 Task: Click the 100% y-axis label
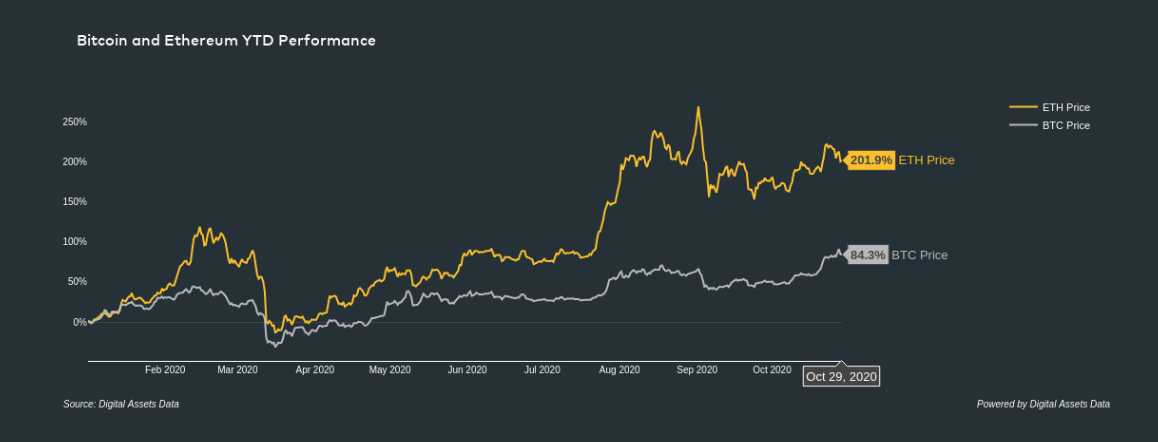(75, 242)
